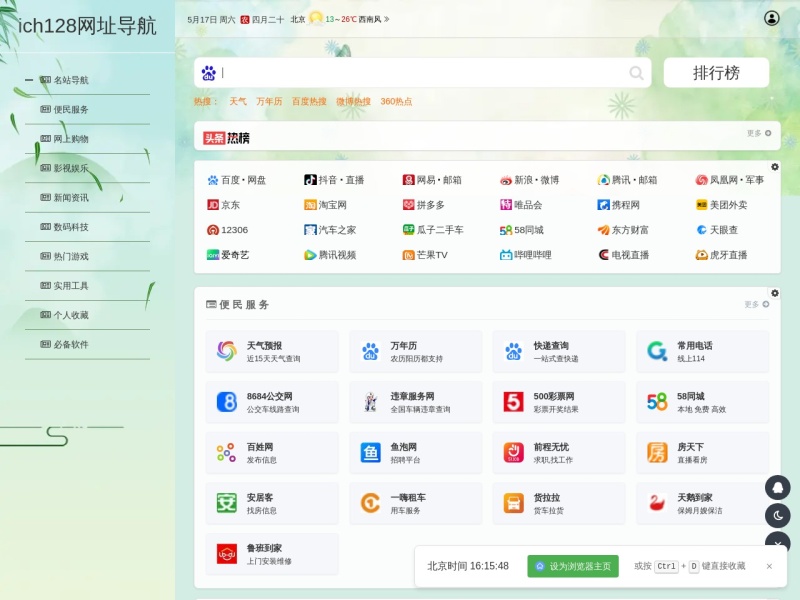800x600 pixels.
Task: Open the 百度·网盘 link
Action: point(237,180)
